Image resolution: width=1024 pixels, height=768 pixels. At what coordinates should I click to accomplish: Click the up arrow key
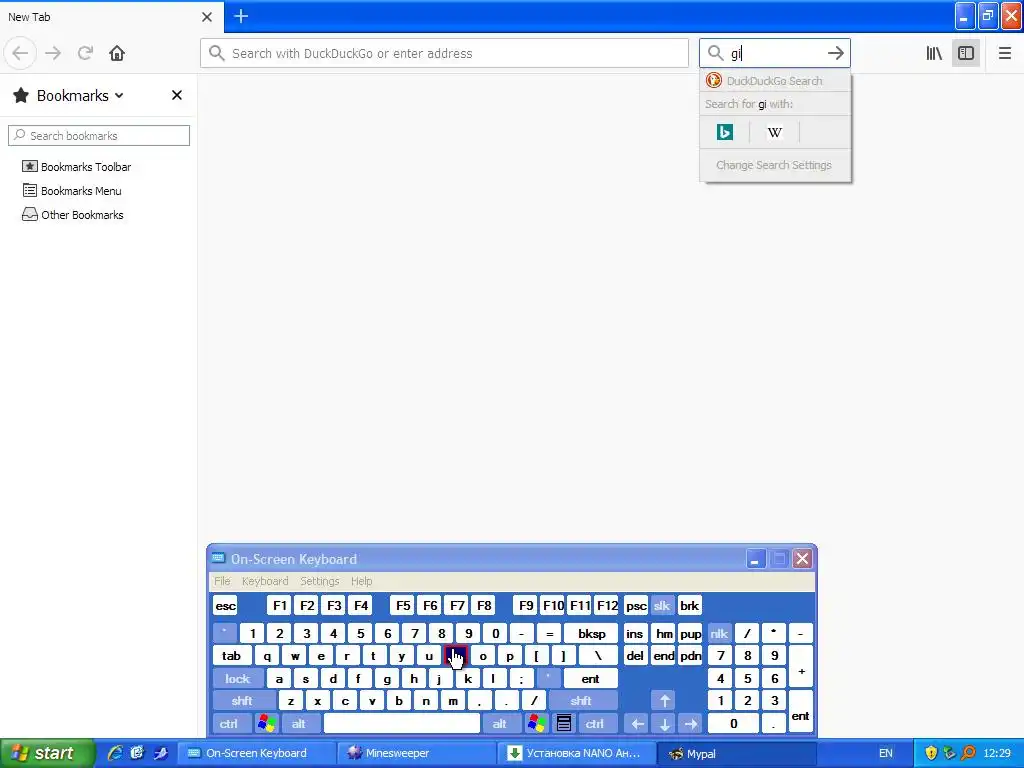click(x=664, y=701)
